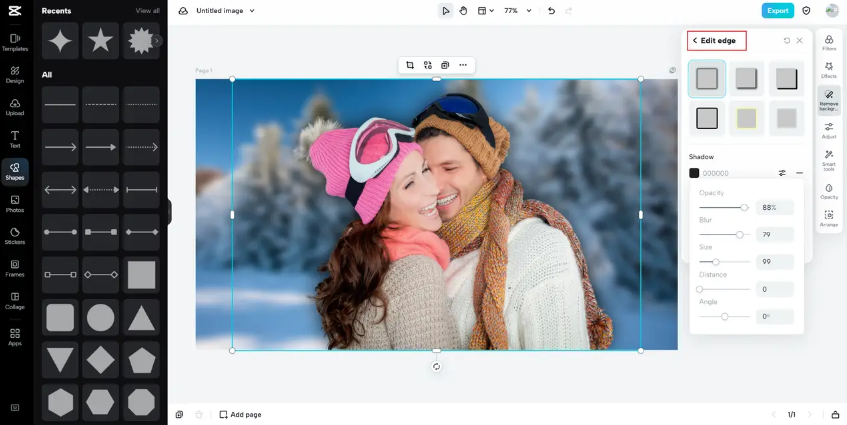
Task: Go back from Edit edge panel
Action: point(695,41)
